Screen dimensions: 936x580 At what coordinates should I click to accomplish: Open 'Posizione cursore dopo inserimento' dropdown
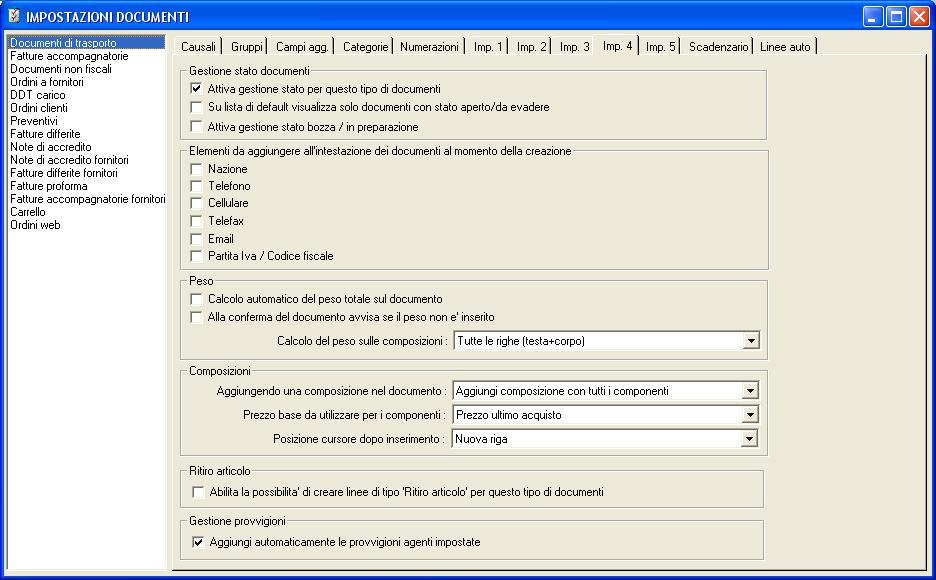(x=749, y=439)
